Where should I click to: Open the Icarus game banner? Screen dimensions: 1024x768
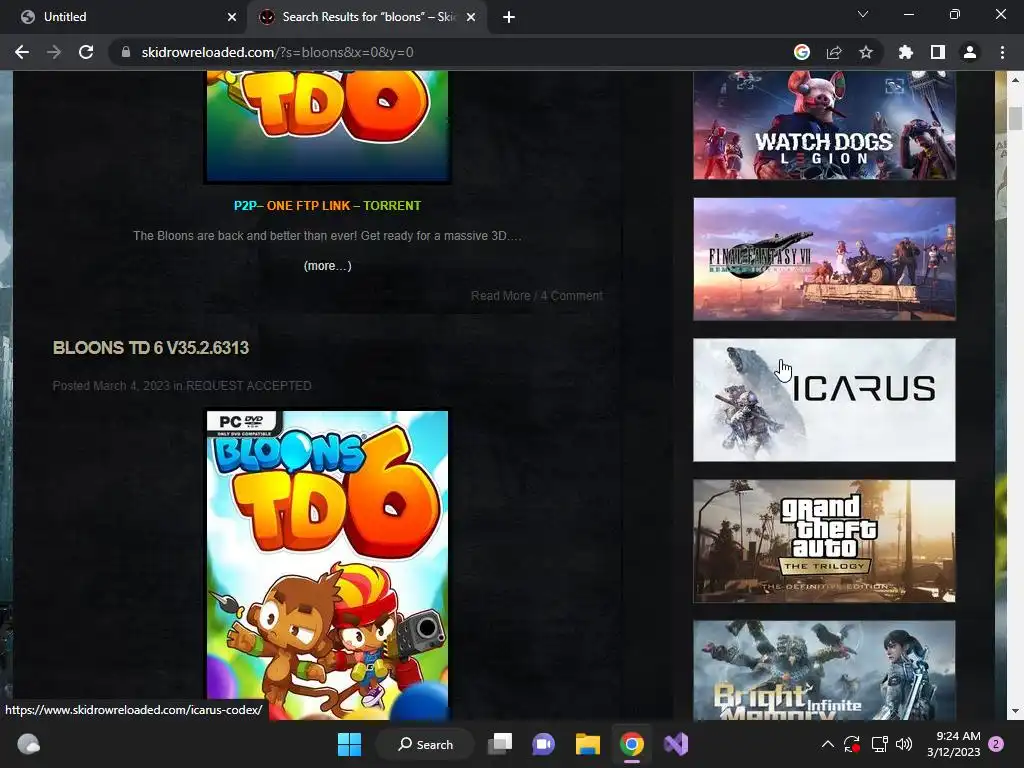824,400
